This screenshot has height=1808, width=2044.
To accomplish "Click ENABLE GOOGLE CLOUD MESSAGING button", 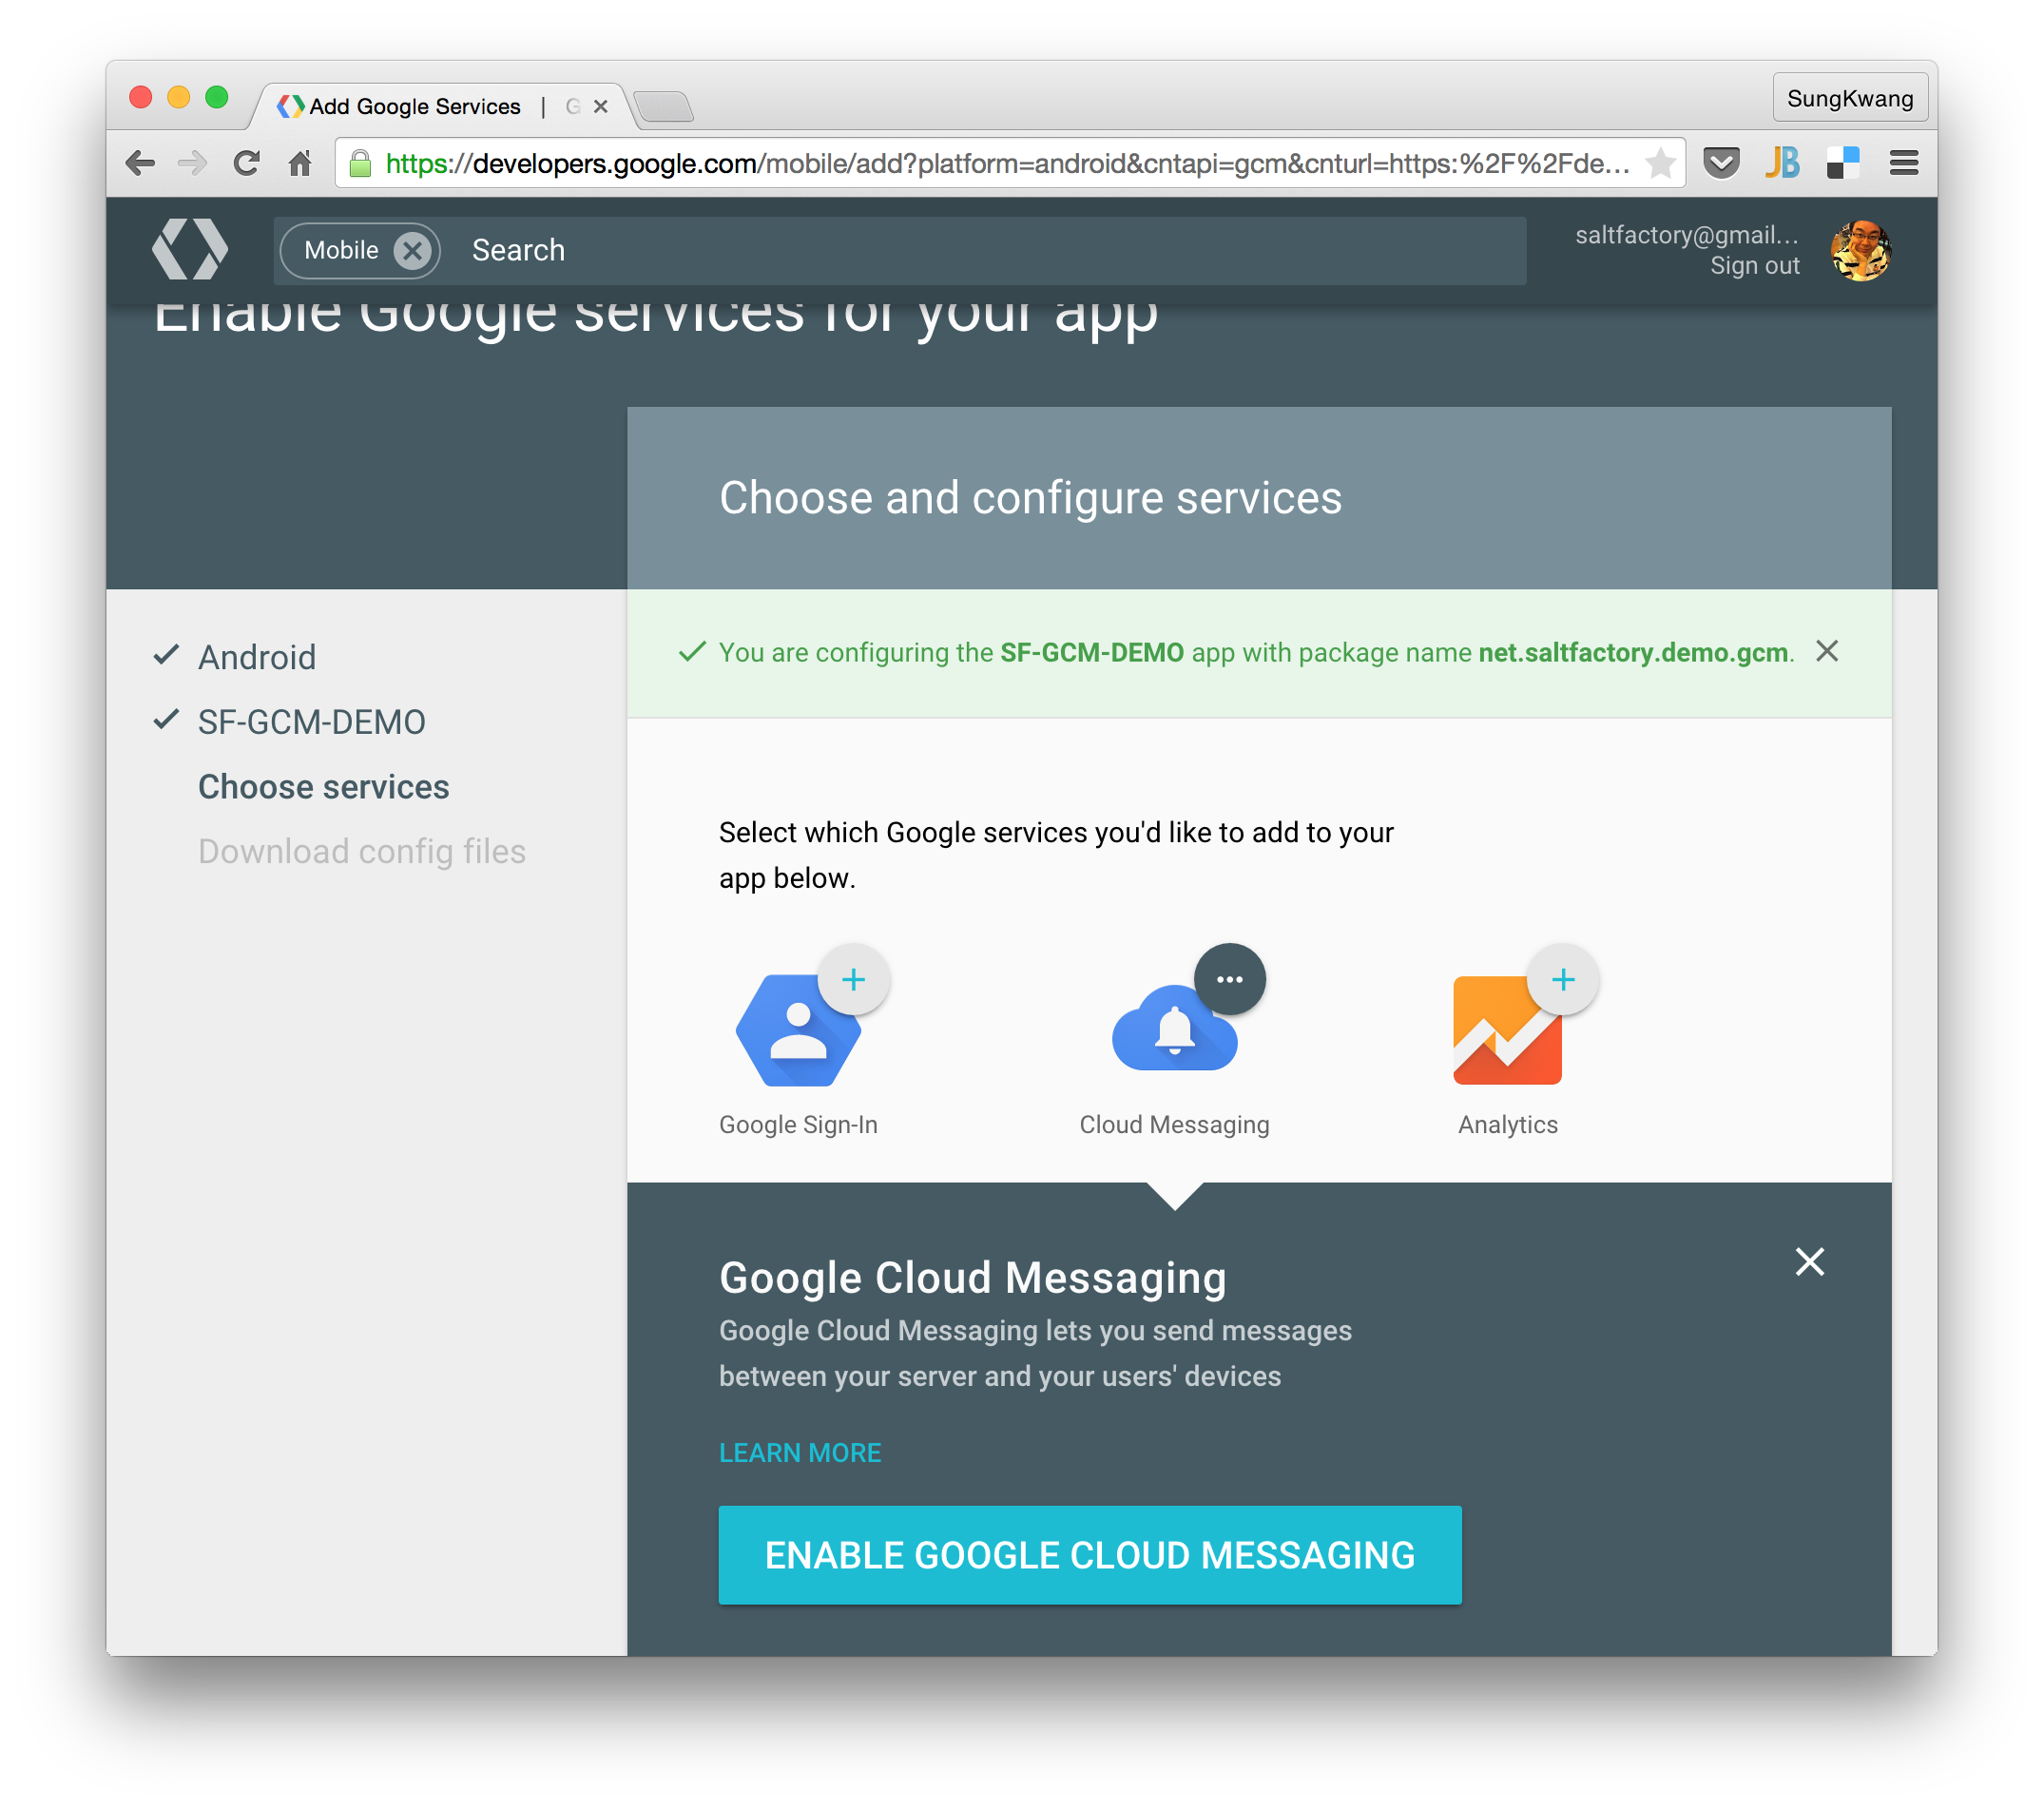I will pyautogui.click(x=1090, y=1555).
